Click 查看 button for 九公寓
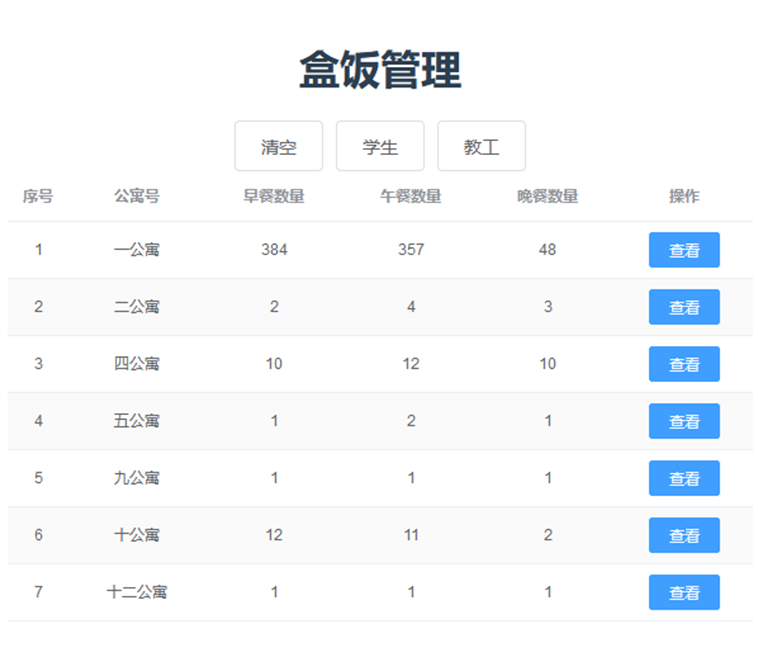Screen dimensions: 758x657 coord(684,478)
